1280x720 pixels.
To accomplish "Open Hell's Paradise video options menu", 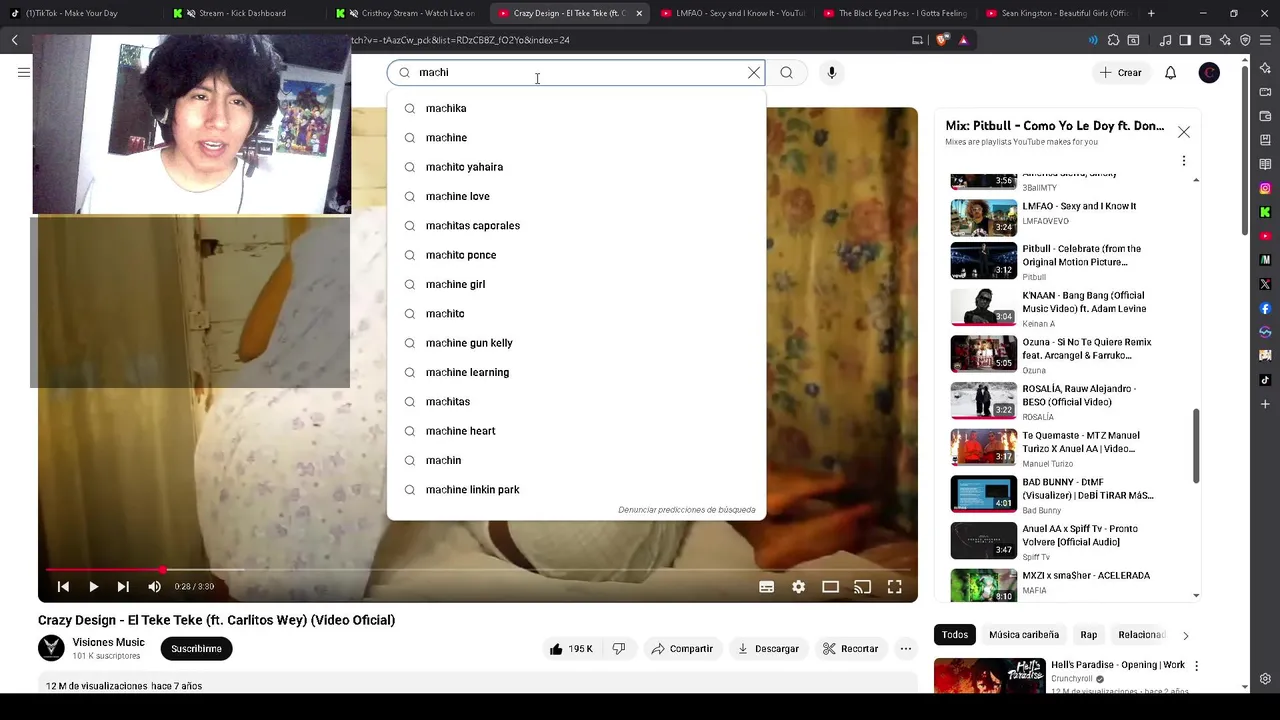I will 1196,666.
